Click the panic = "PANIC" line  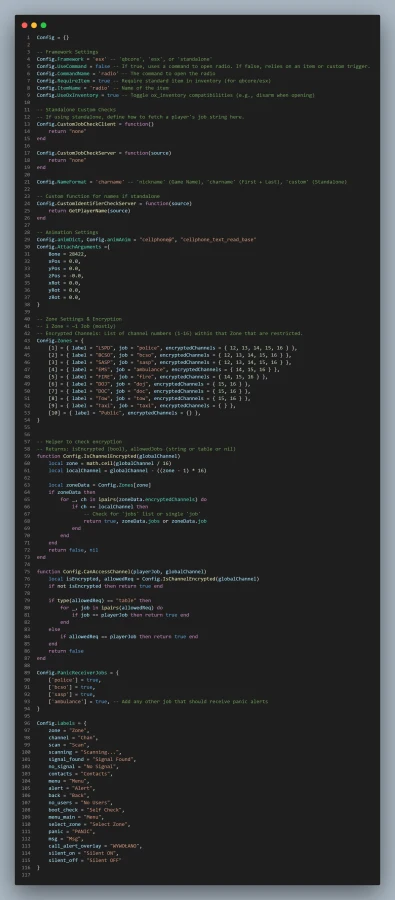[x=72, y=831]
